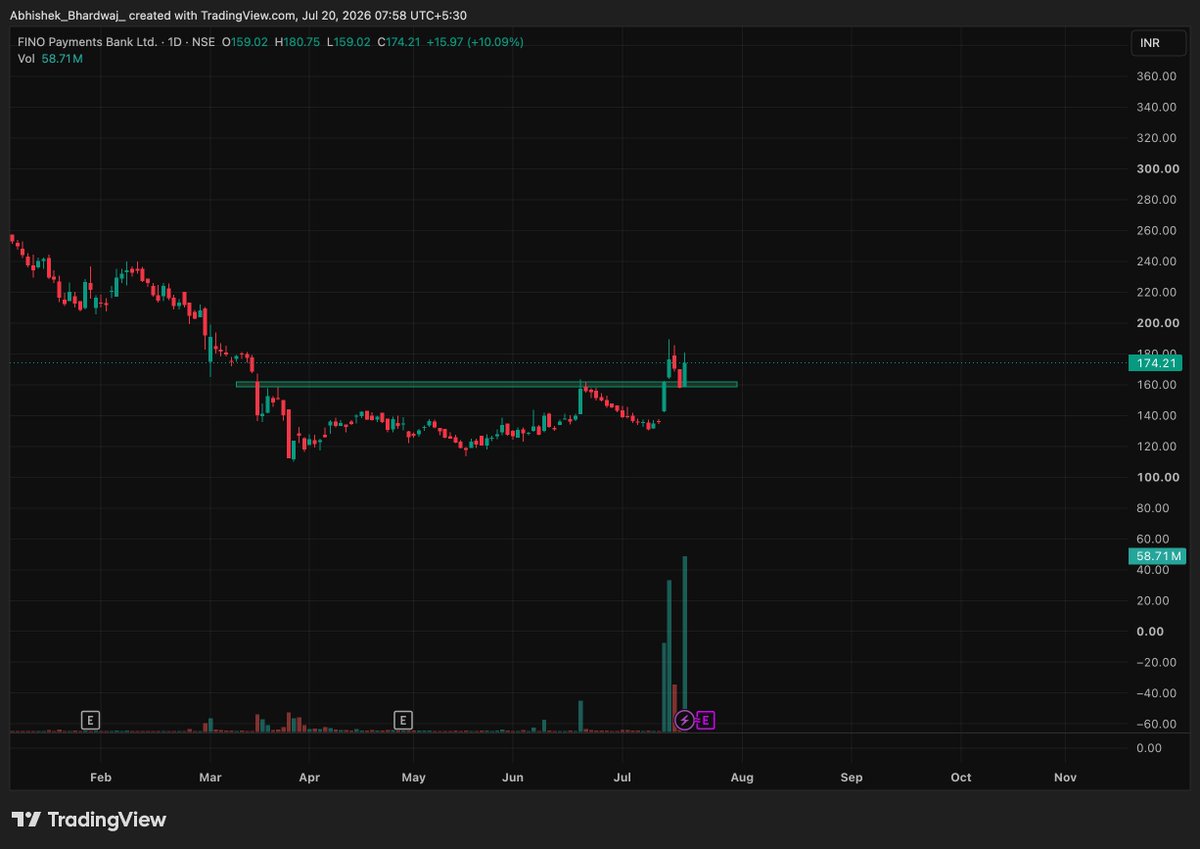Click the Aug label on time axis
The image size is (1200, 849).
click(x=741, y=777)
